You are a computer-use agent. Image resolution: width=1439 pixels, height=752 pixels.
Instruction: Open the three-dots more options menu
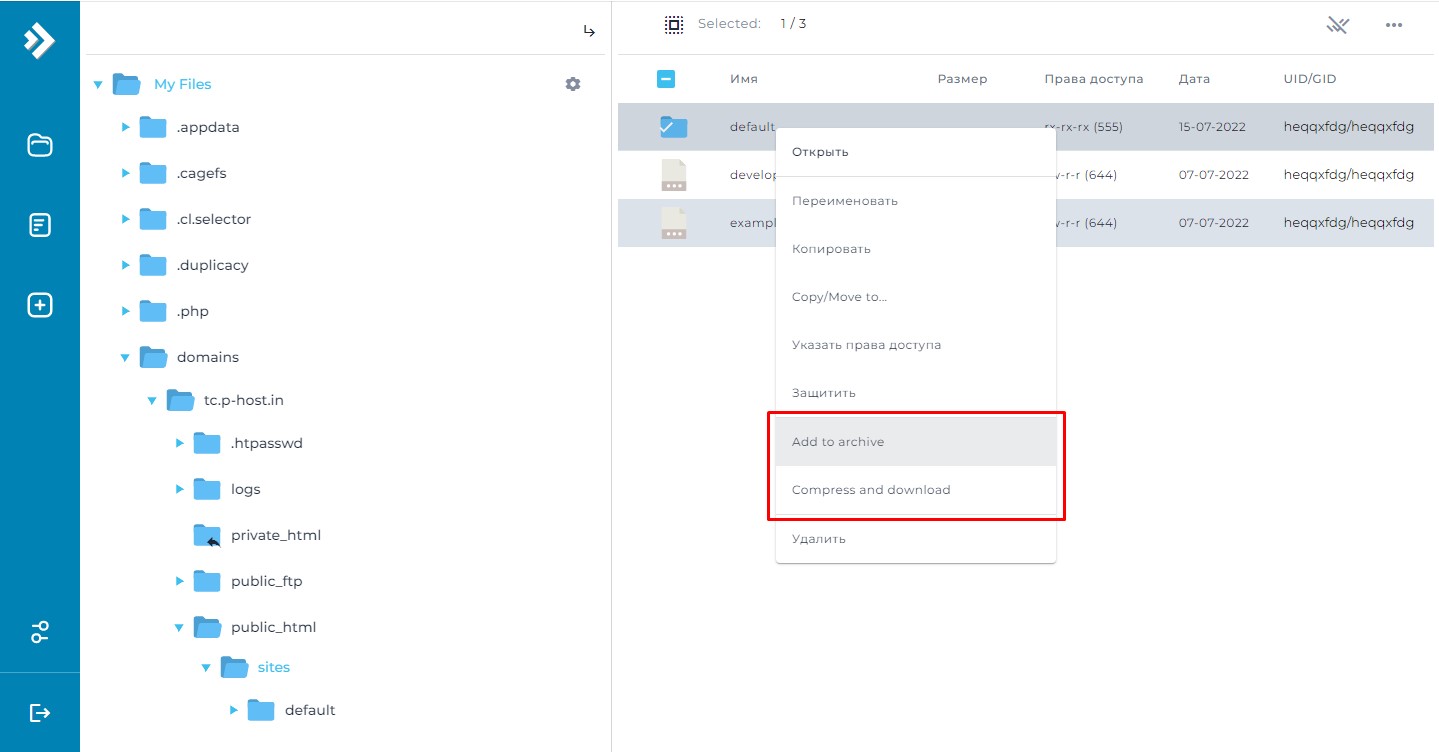click(1394, 25)
